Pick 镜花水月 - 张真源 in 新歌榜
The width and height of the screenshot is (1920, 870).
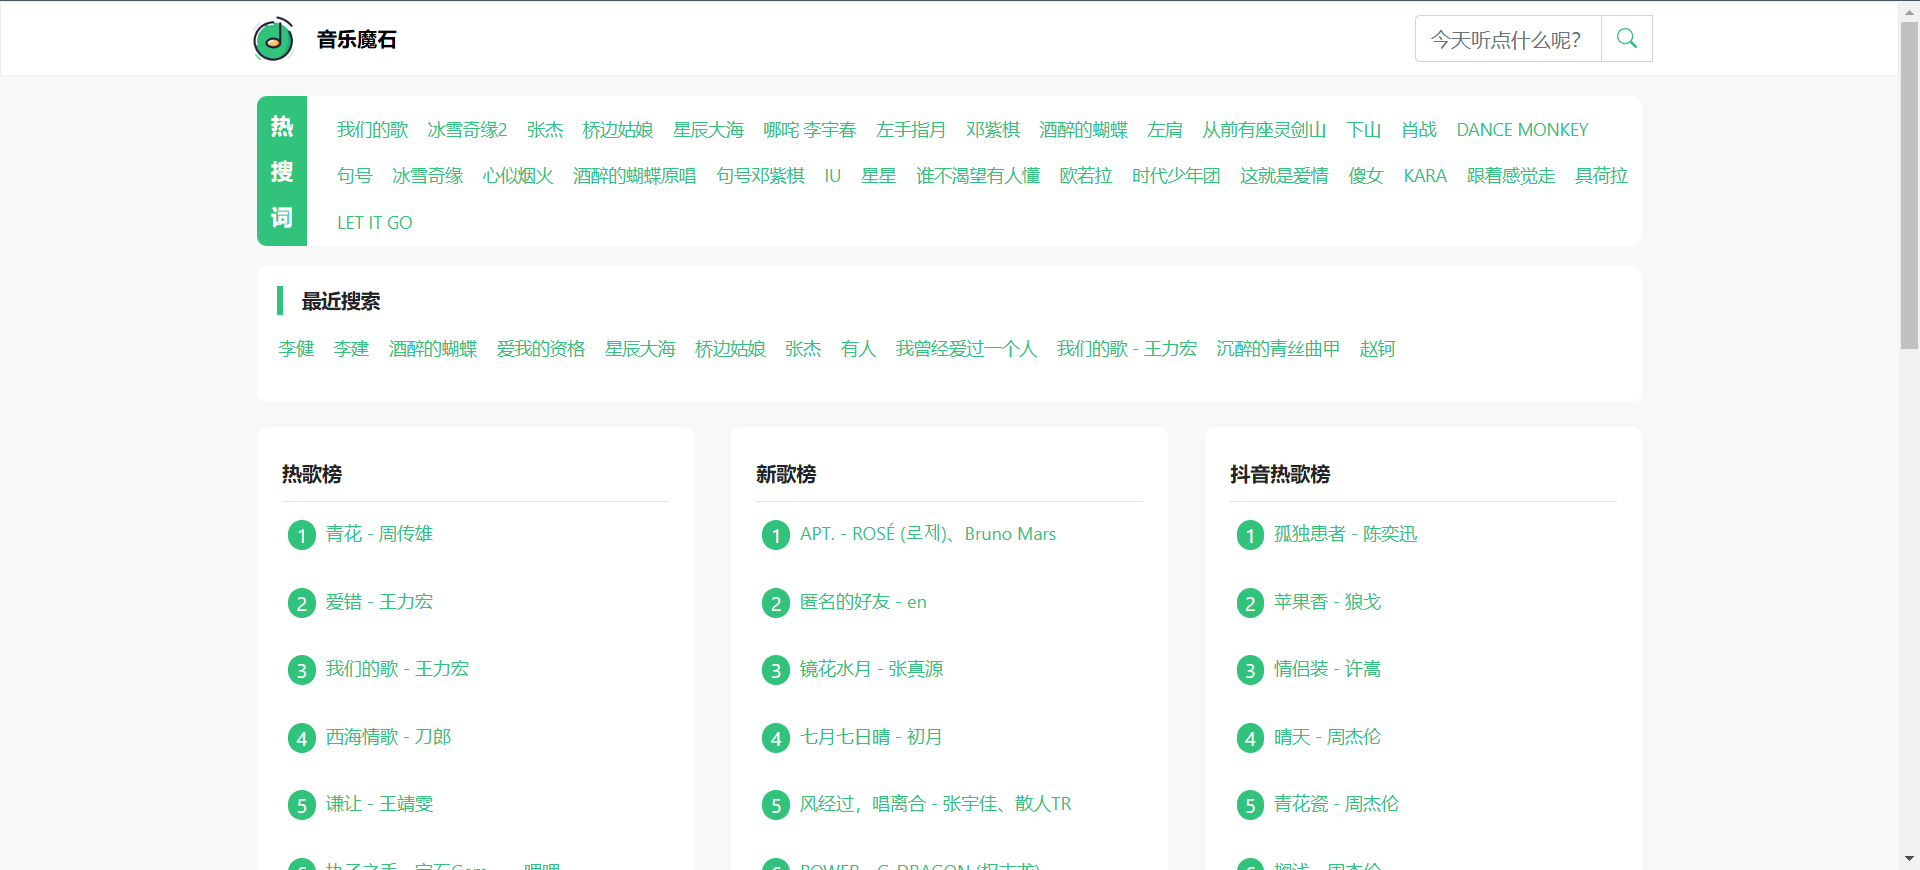pyautogui.click(x=871, y=669)
